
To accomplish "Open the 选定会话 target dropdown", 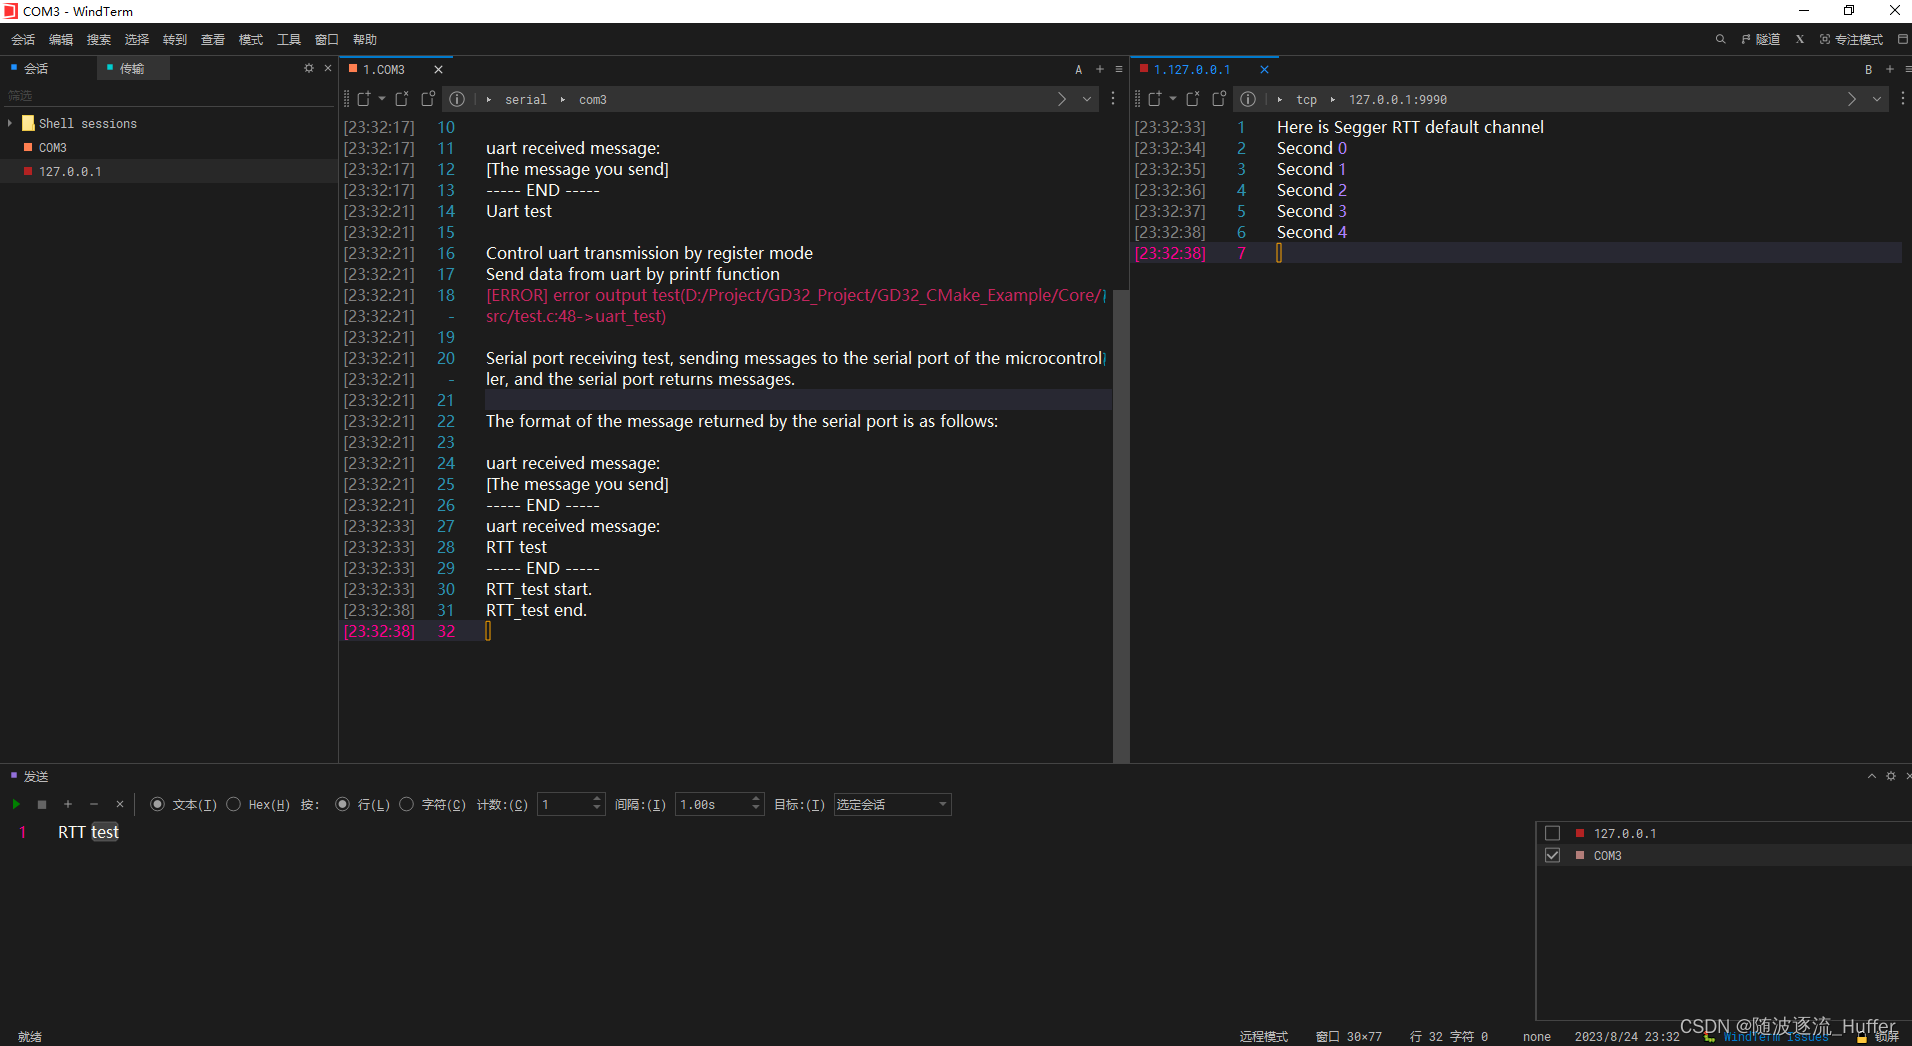I will pos(892,804).
